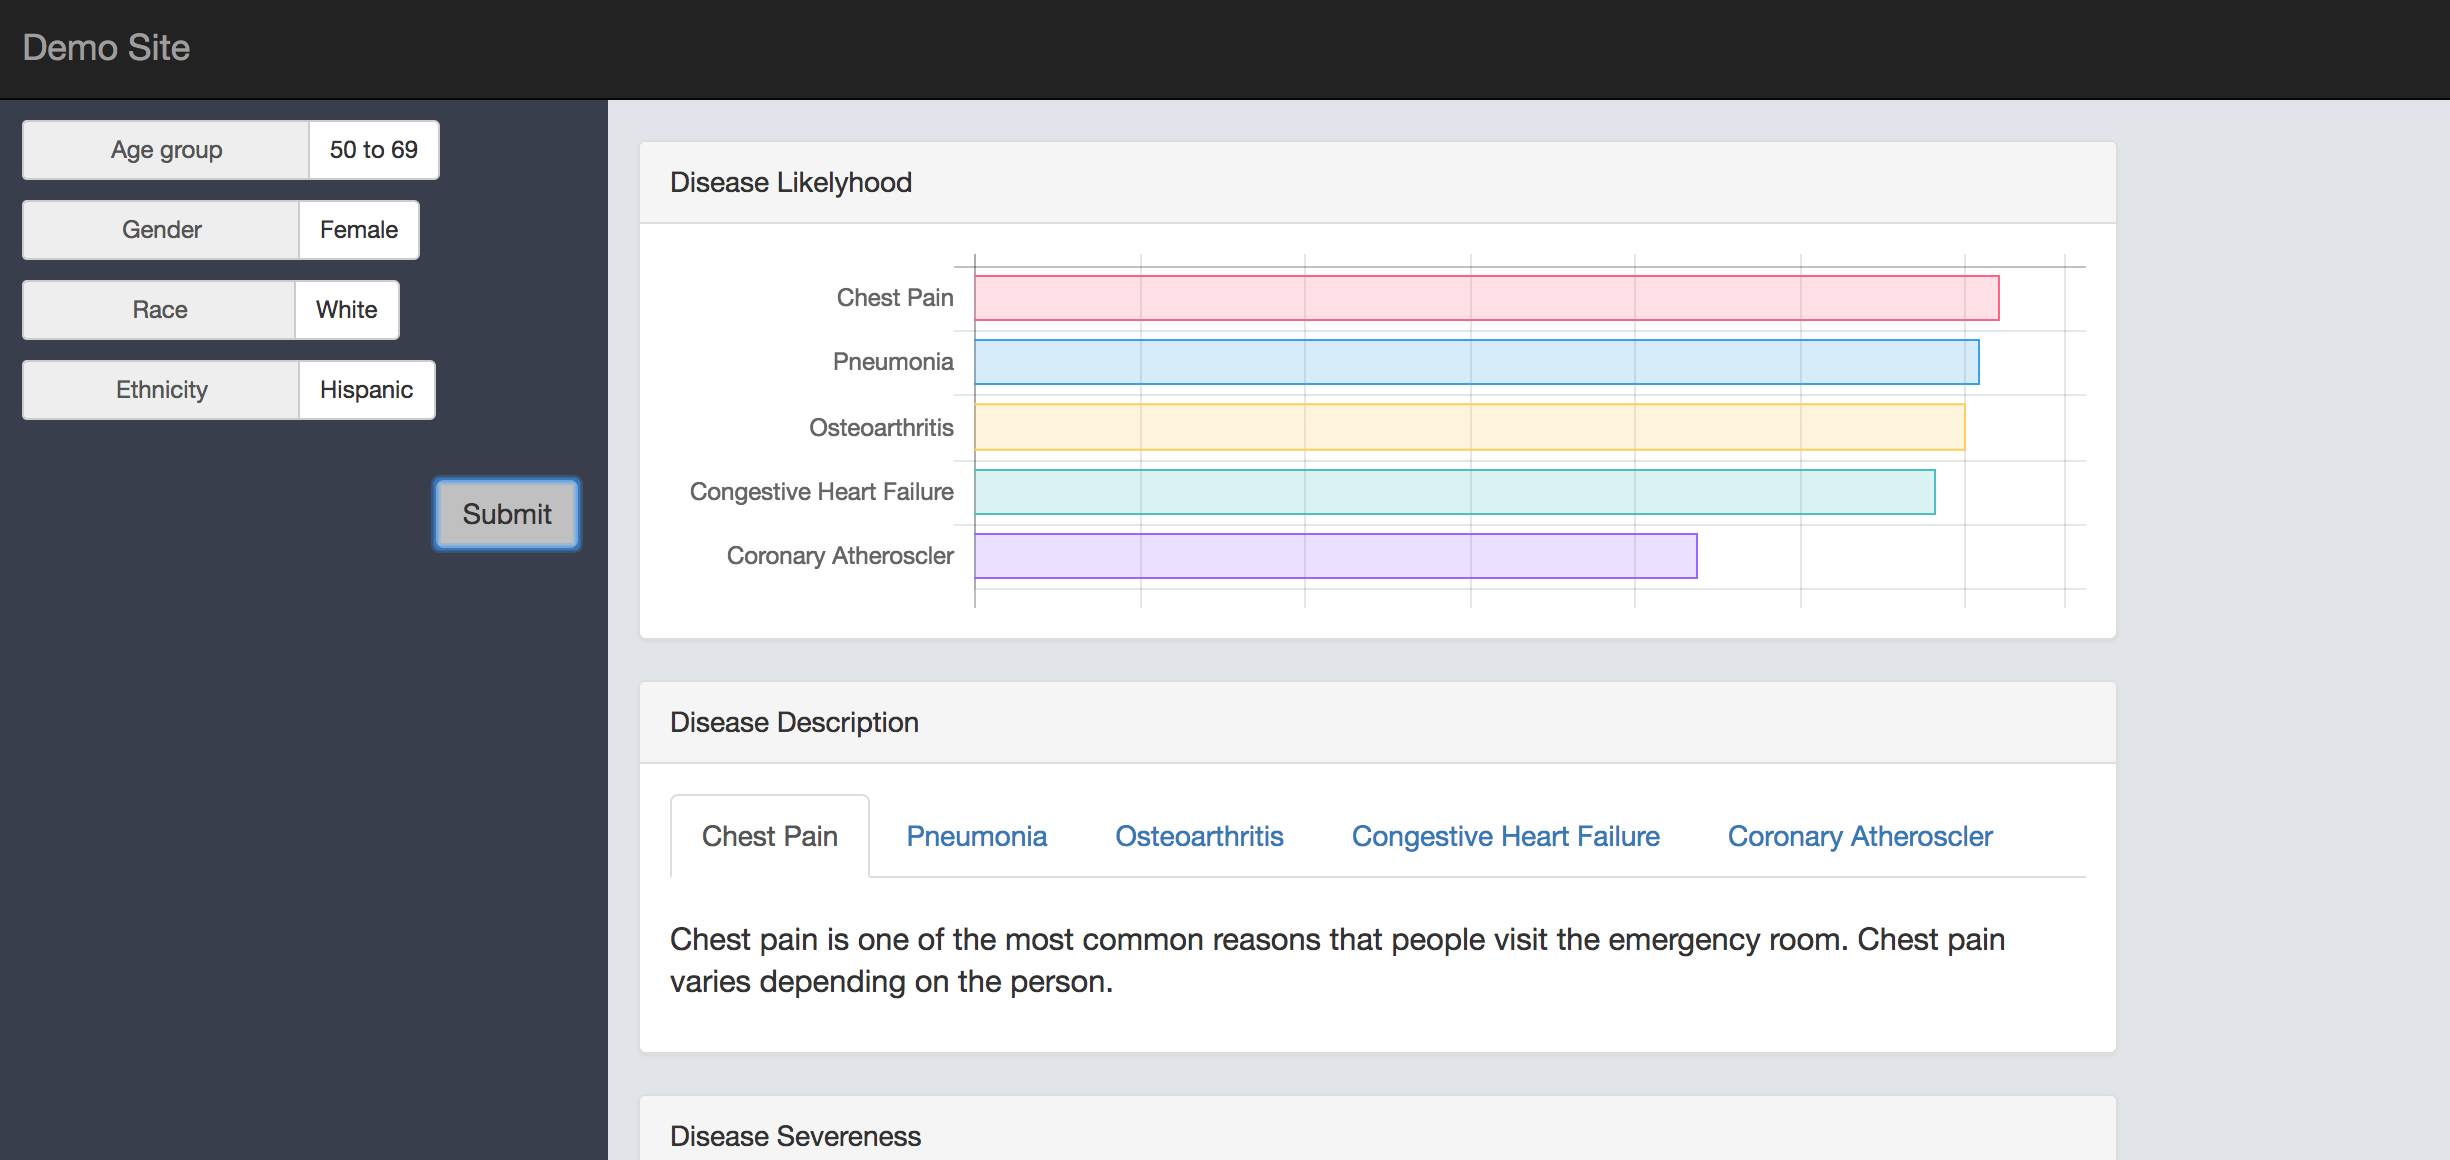Viewport: 2450px width, 1160px height.
Task: Click the Disease Severeness panel heading
Action: pos(795,1136)
